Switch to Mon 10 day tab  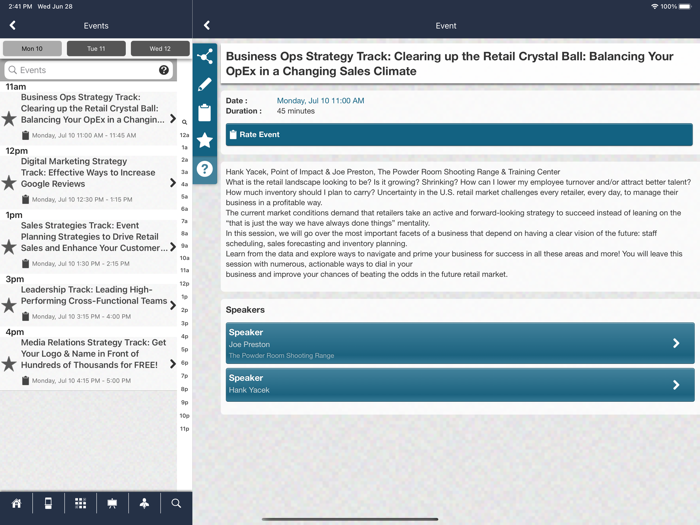[32, 49]
